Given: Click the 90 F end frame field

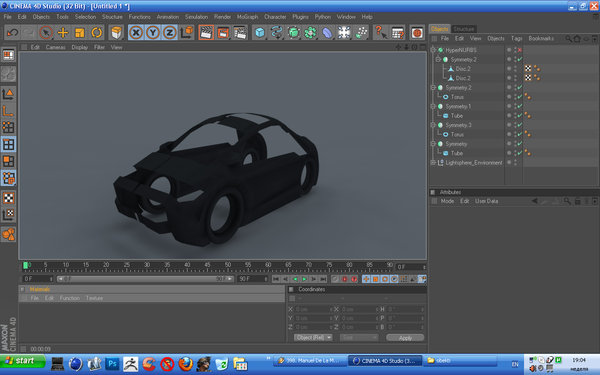Looking at the screenshot, I should tap(253, 279).
